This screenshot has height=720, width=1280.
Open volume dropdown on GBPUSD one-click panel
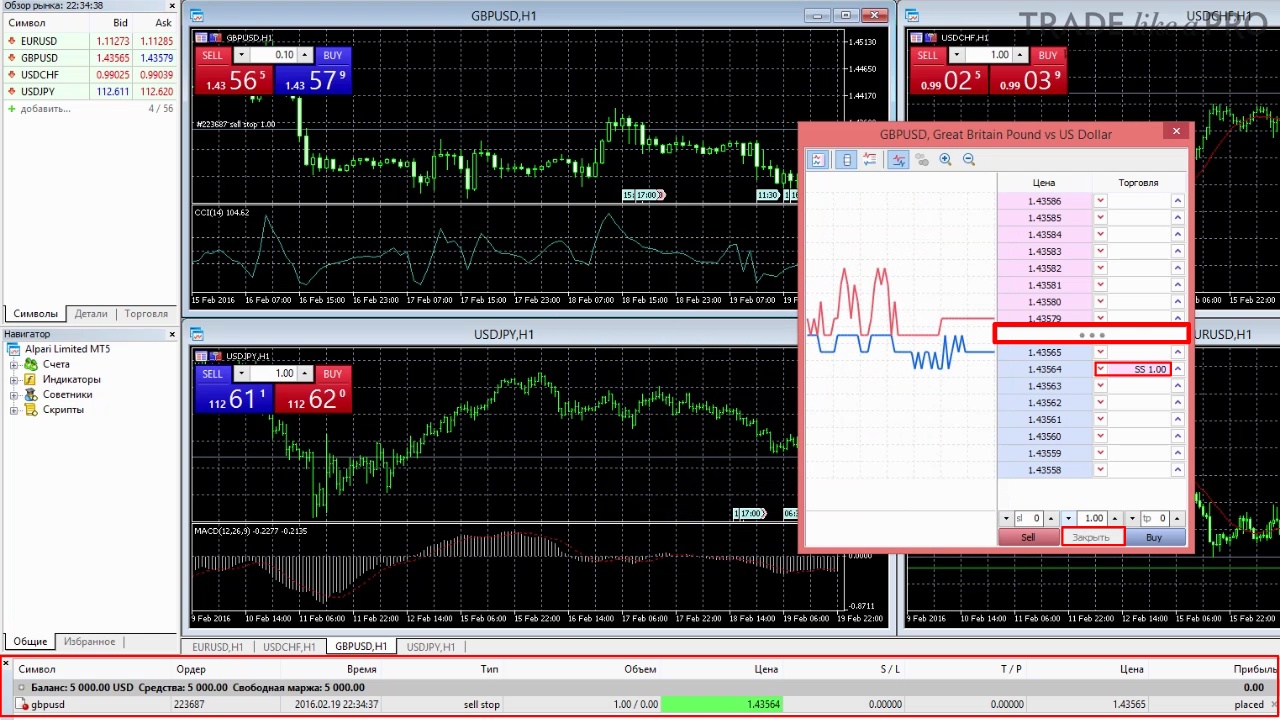tap(241, 55)
